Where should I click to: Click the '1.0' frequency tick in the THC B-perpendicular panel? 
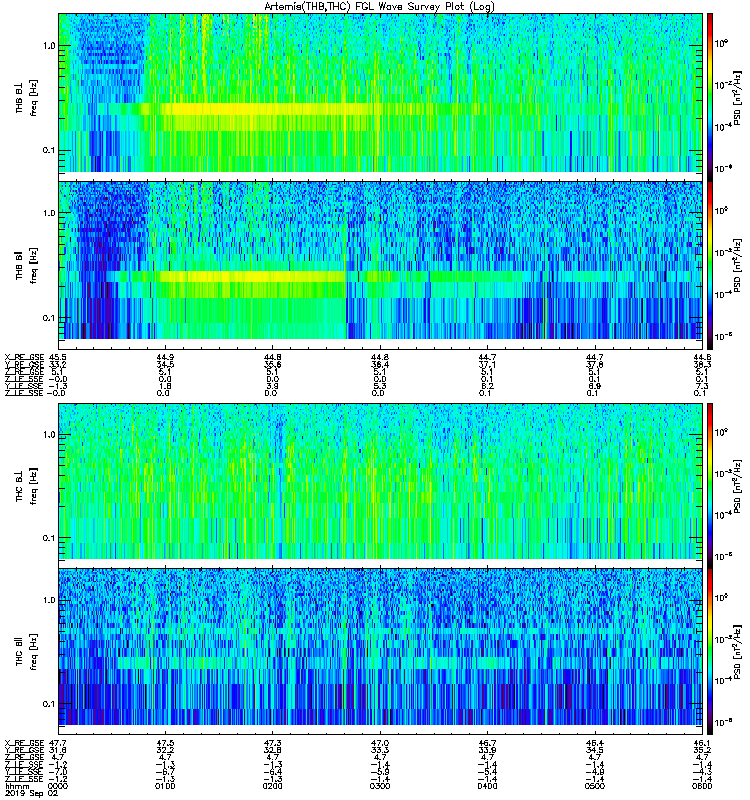click(48, 435)
